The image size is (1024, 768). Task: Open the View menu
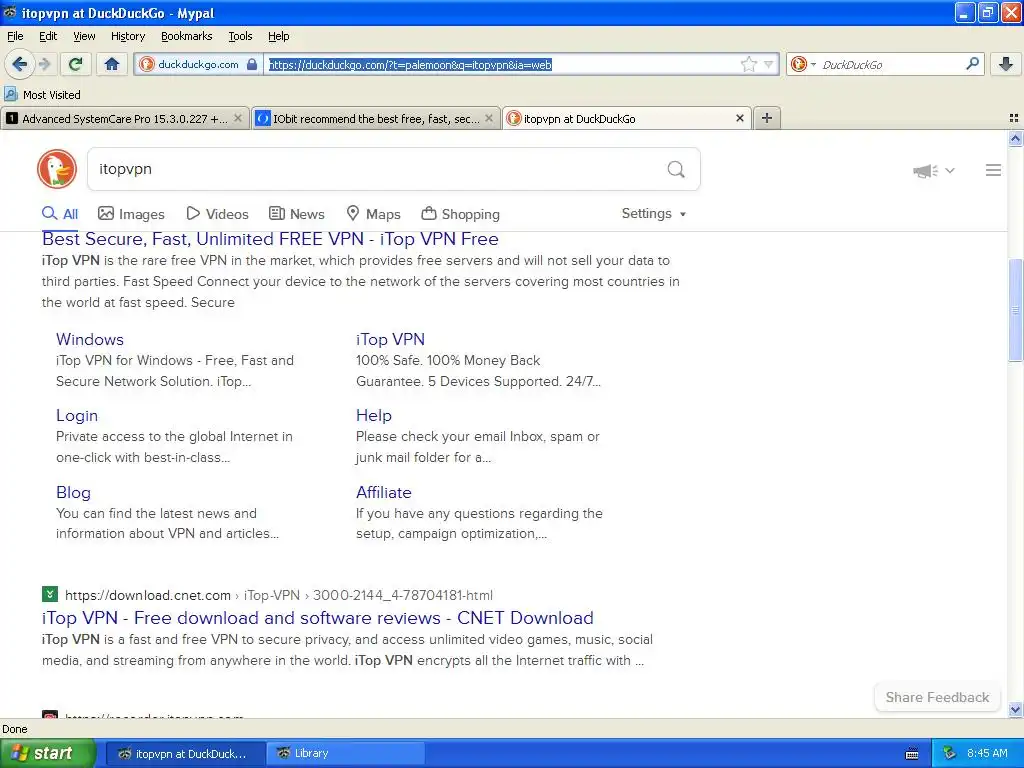click(x=84, y=36)
